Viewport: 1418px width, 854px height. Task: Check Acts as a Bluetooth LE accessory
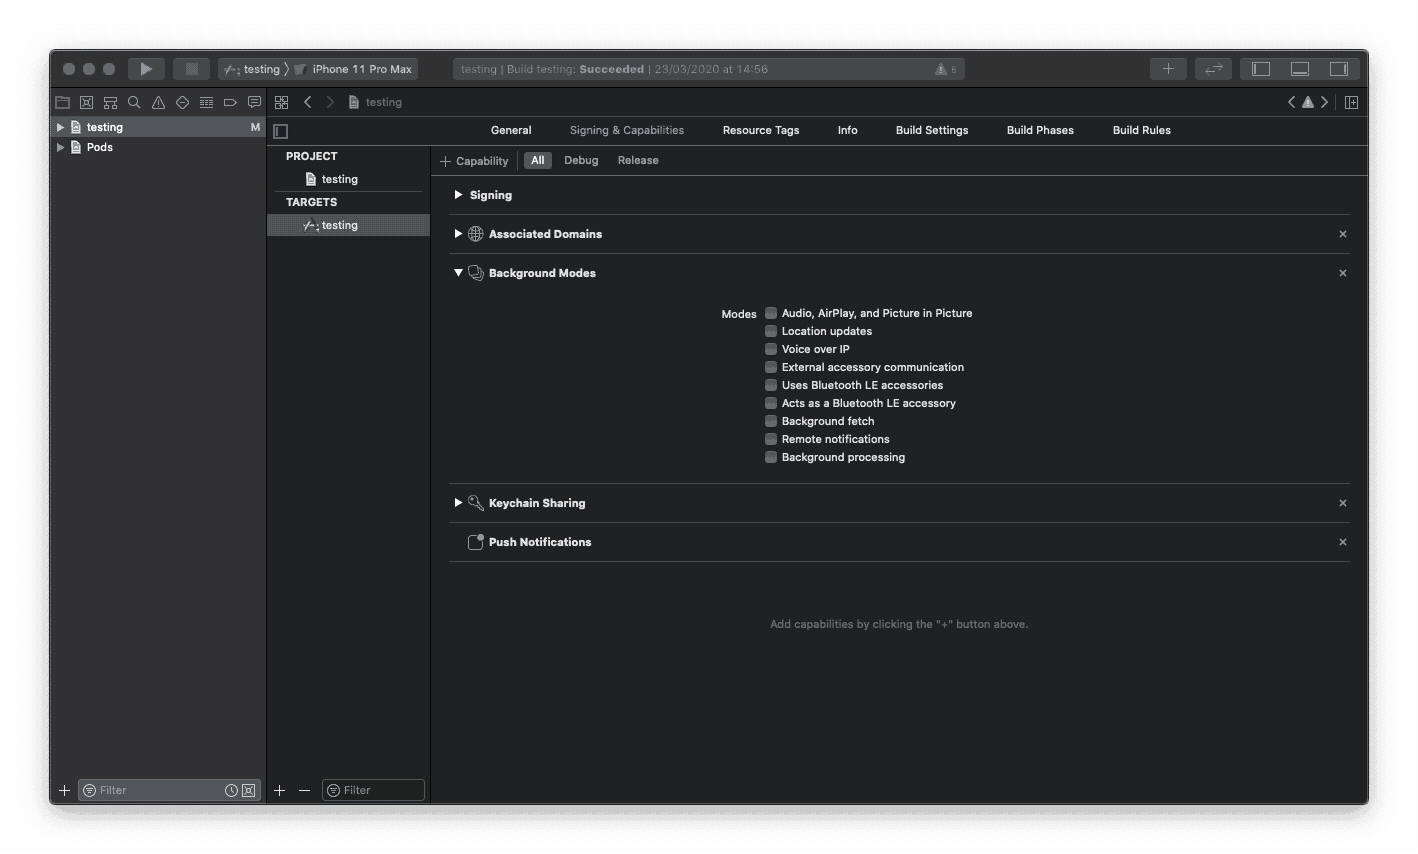[771, 403]
